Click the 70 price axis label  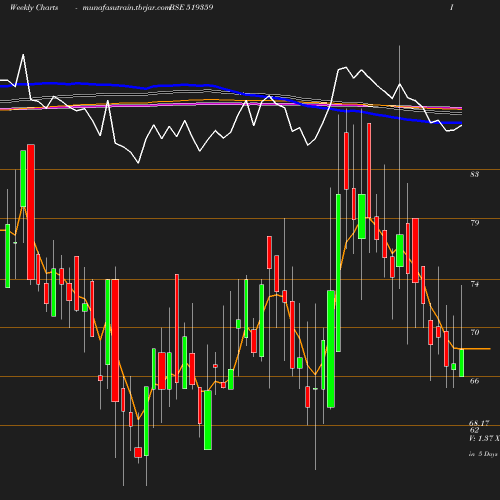point(475,332)
